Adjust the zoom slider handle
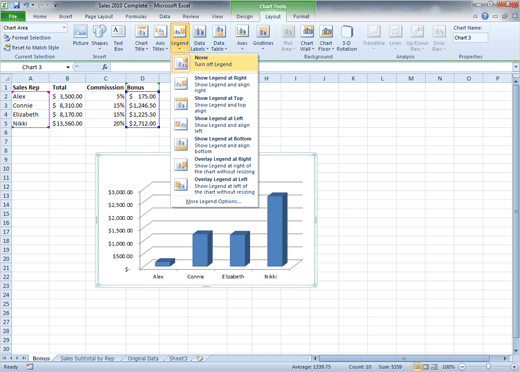 pyautogui.click(x=488, y=367)
